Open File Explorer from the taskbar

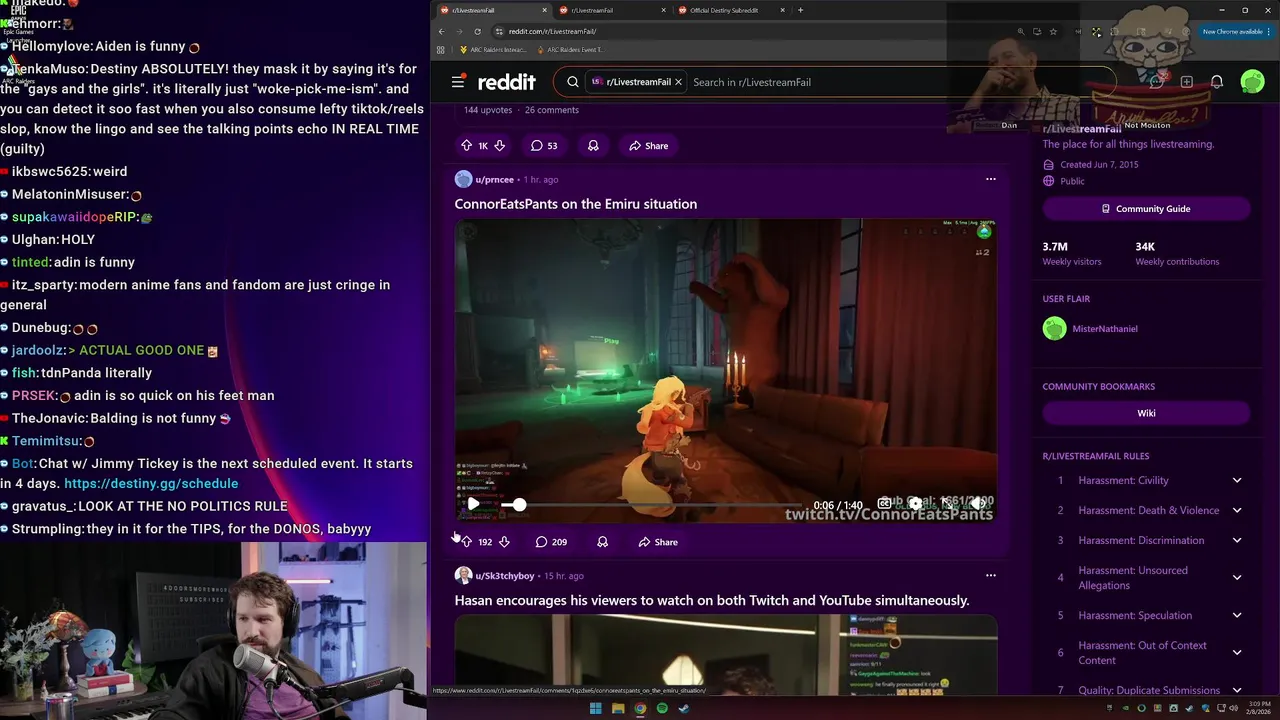click(618, 709)
